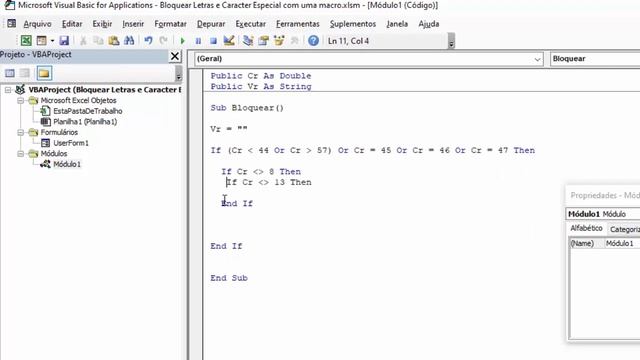Open the Ferramentas menu
This screenshot has width=640, height=360.
298,24
